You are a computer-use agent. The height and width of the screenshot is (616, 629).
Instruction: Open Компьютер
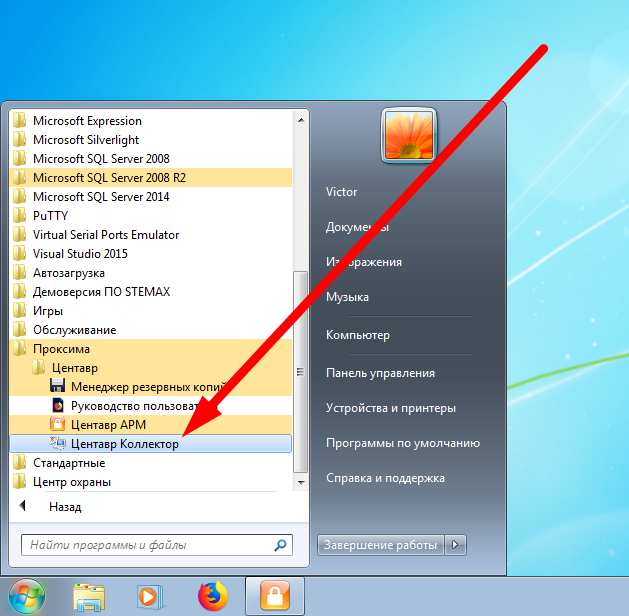(x=358, y=335)
